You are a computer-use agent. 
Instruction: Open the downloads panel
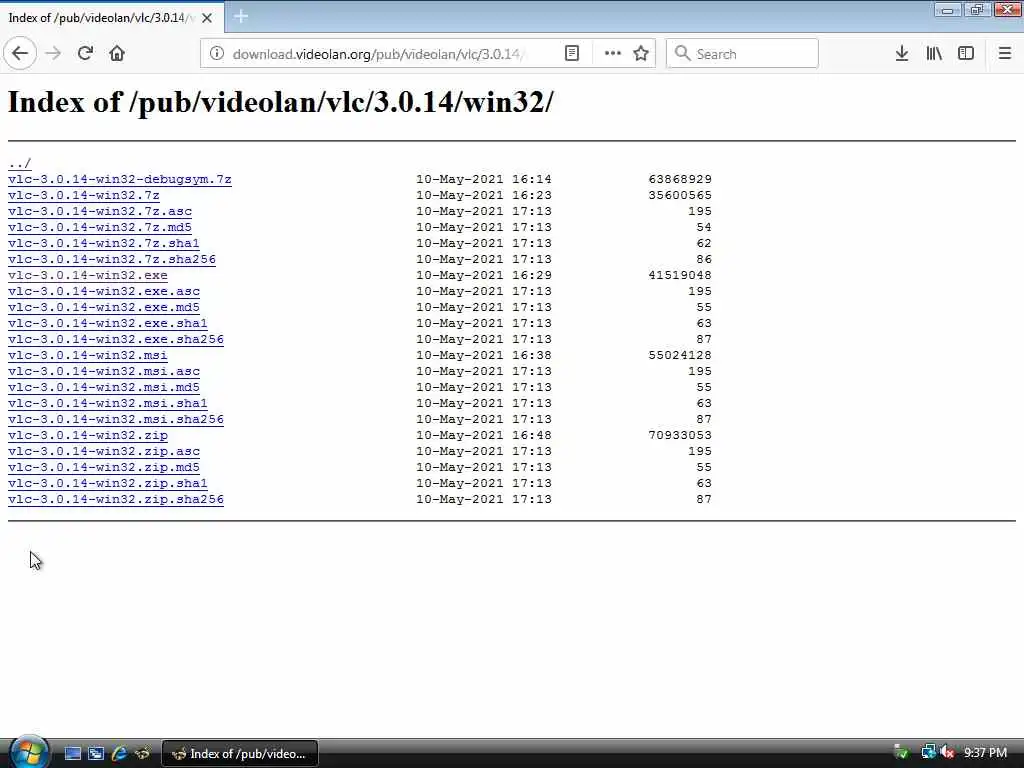[902, 54]
